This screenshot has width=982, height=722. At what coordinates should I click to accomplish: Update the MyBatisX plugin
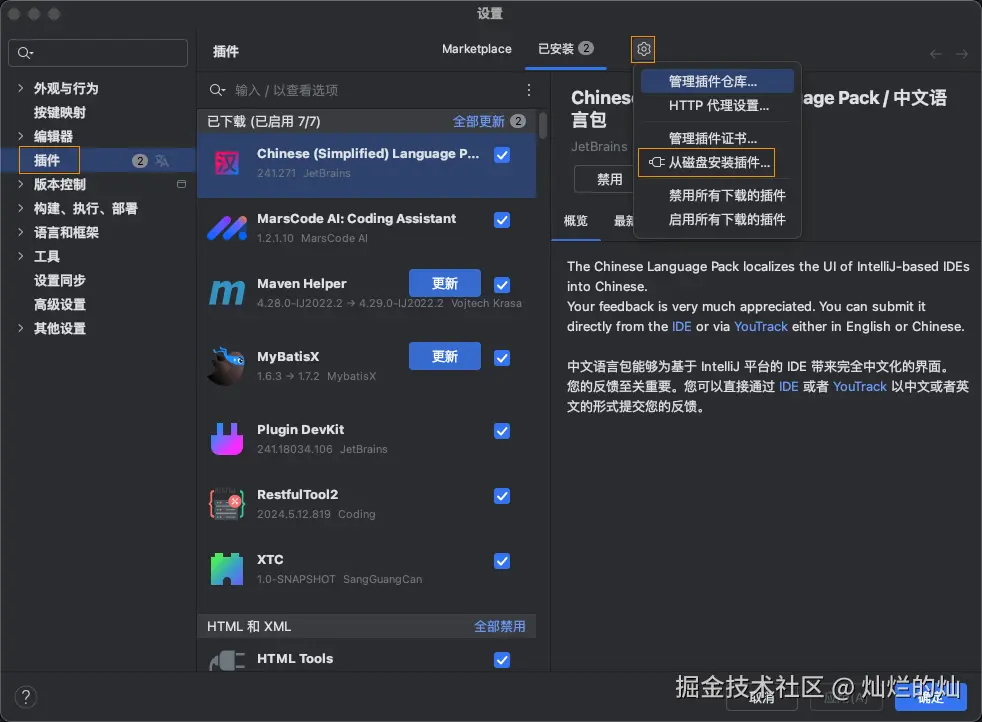445,356
